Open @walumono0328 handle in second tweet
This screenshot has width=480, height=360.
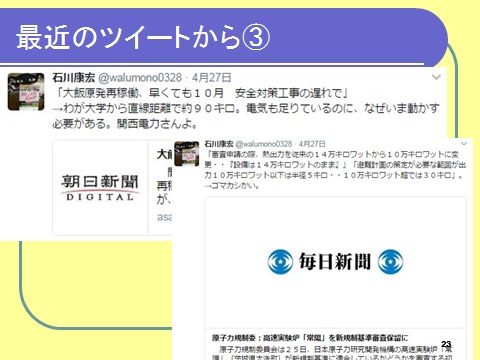[264, 144]
